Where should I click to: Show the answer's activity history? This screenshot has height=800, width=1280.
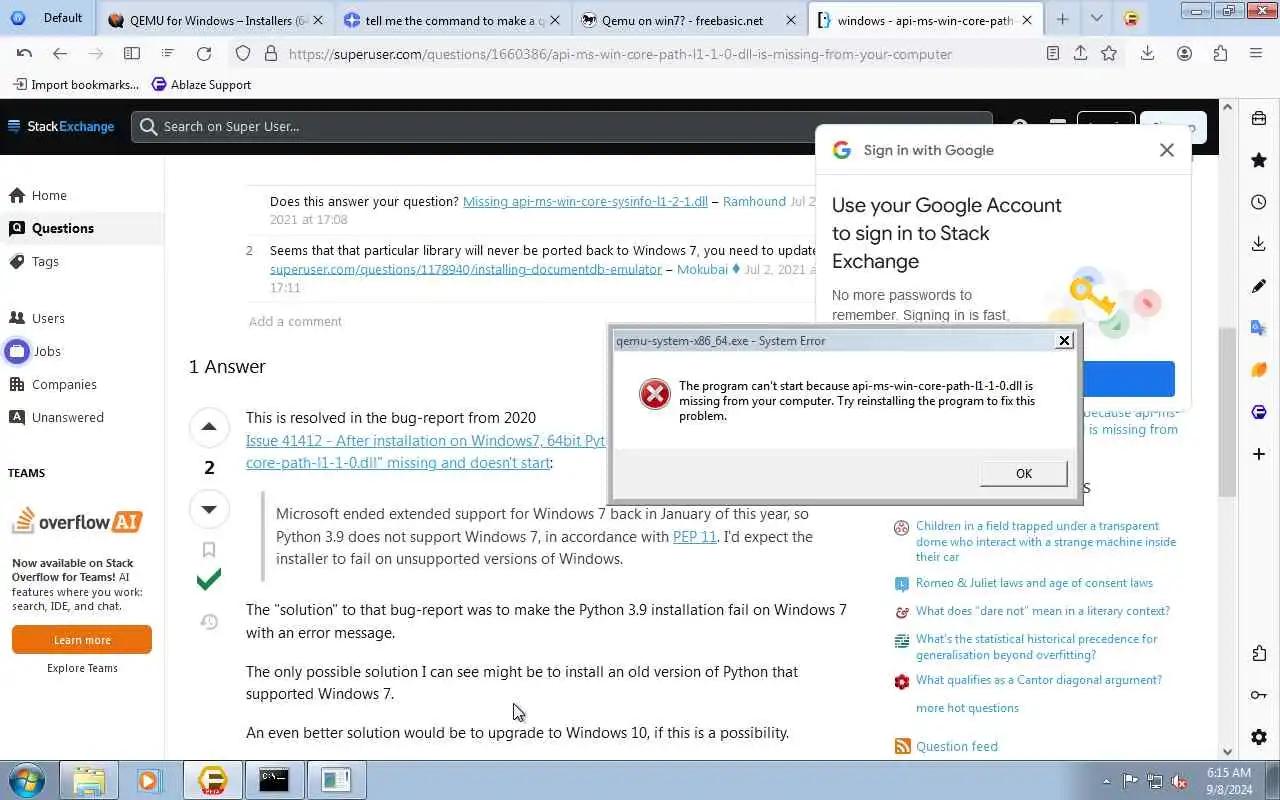208,622
